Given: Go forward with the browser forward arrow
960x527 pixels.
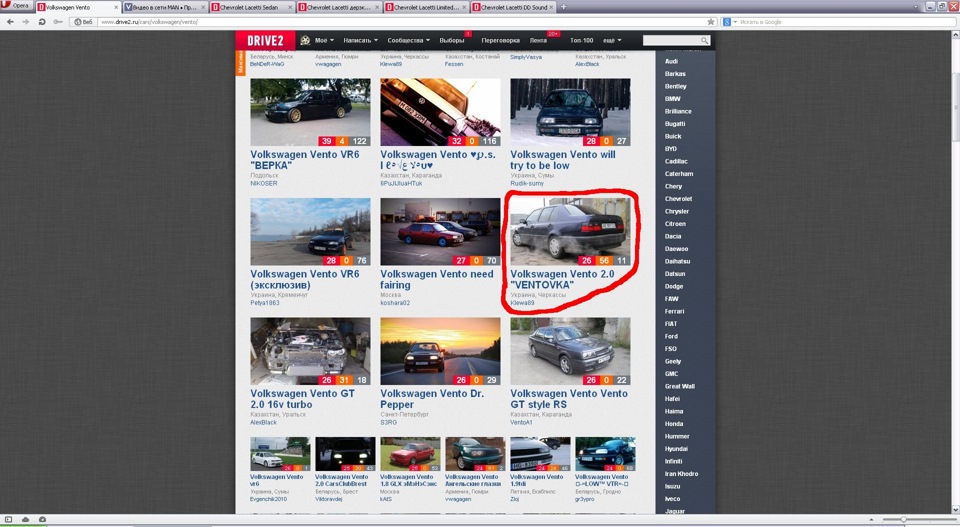Looking at the screenshot, I should click(26, 21).
